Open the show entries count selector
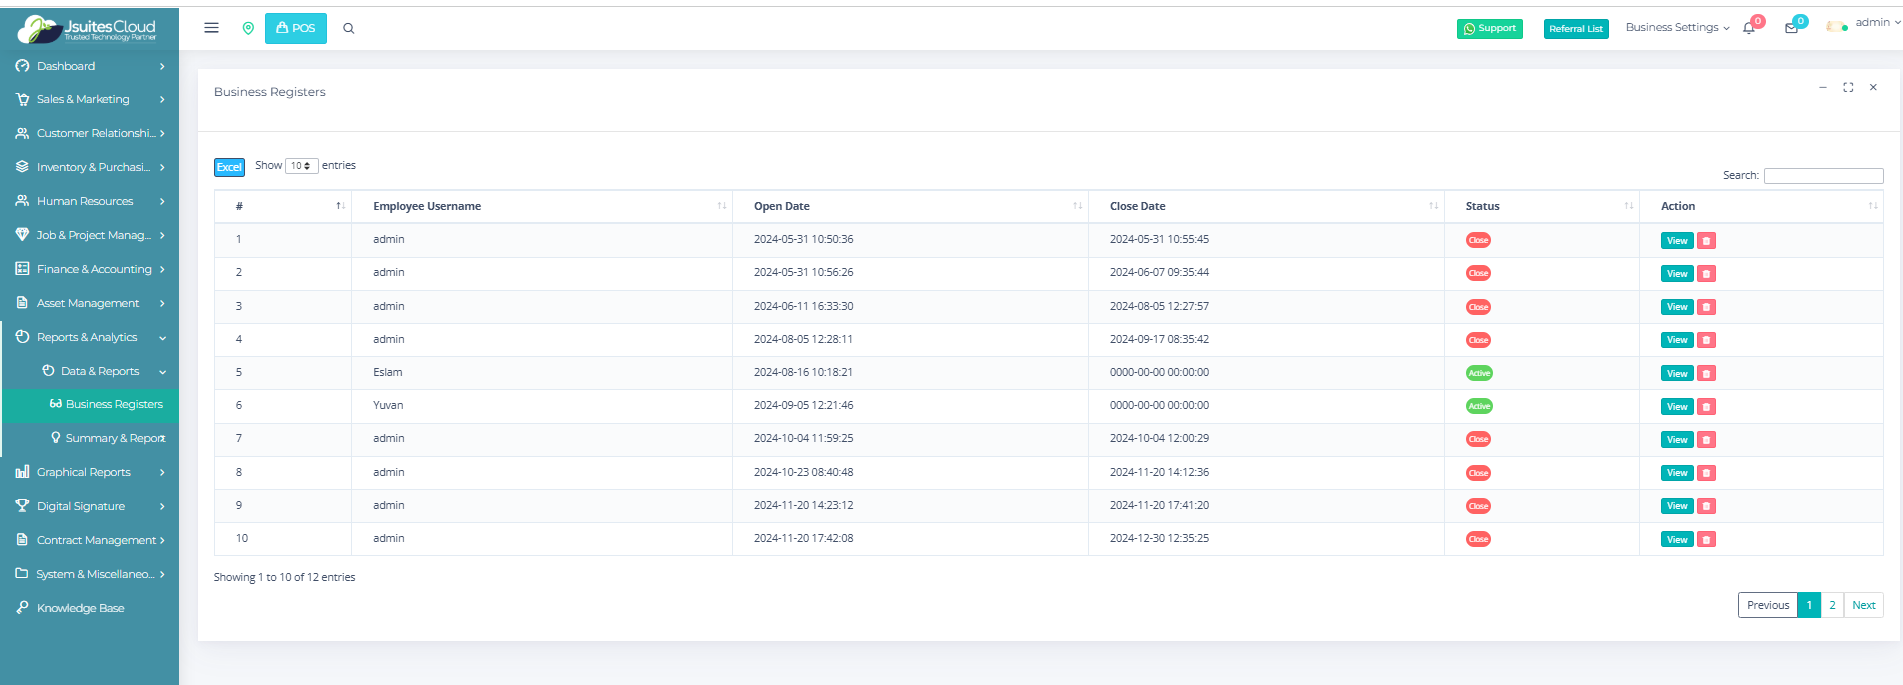The width and height of the screenshot is (1903, 685). click(301, 166)
